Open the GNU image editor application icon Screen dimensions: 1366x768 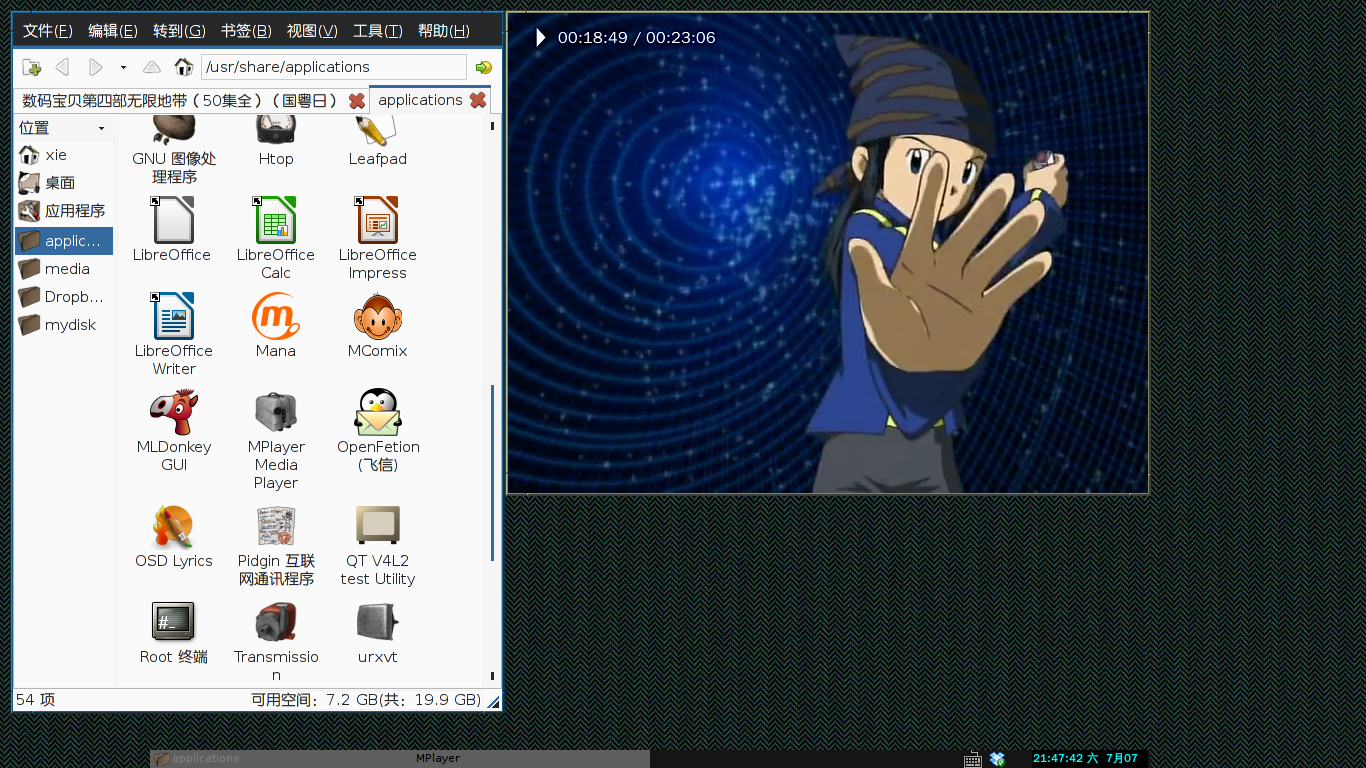[x=174, y=128]
